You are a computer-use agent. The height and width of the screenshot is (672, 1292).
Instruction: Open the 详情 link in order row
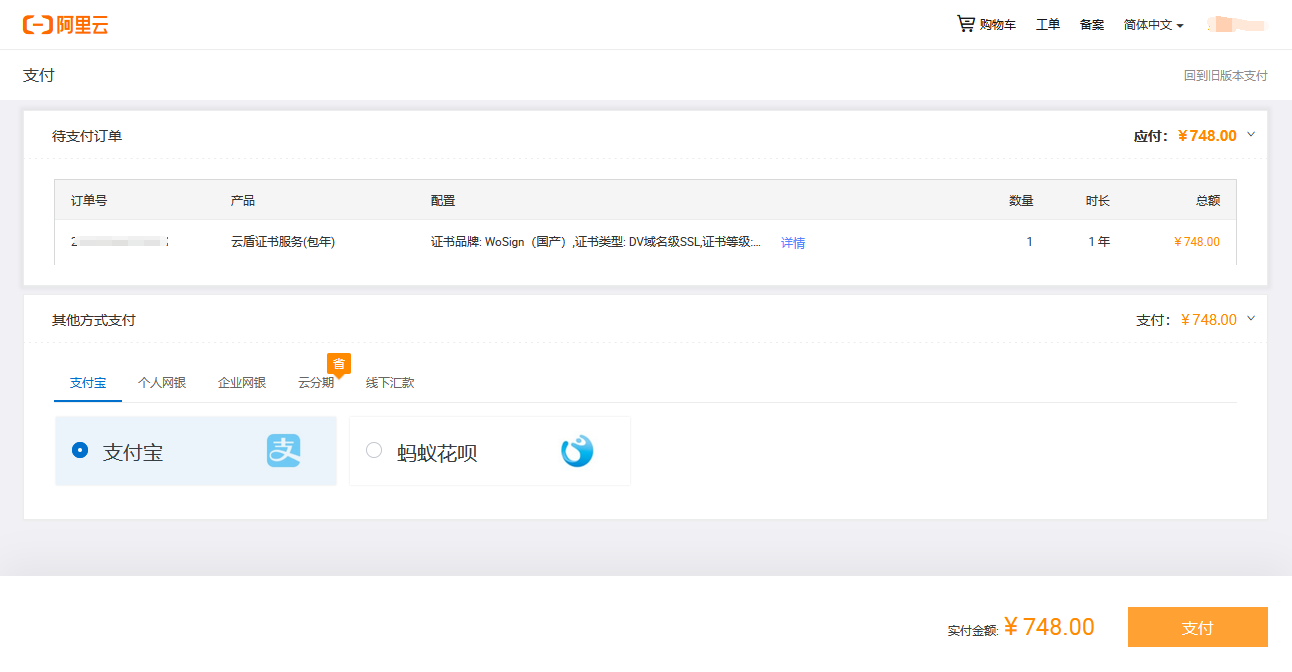[793, 242]
